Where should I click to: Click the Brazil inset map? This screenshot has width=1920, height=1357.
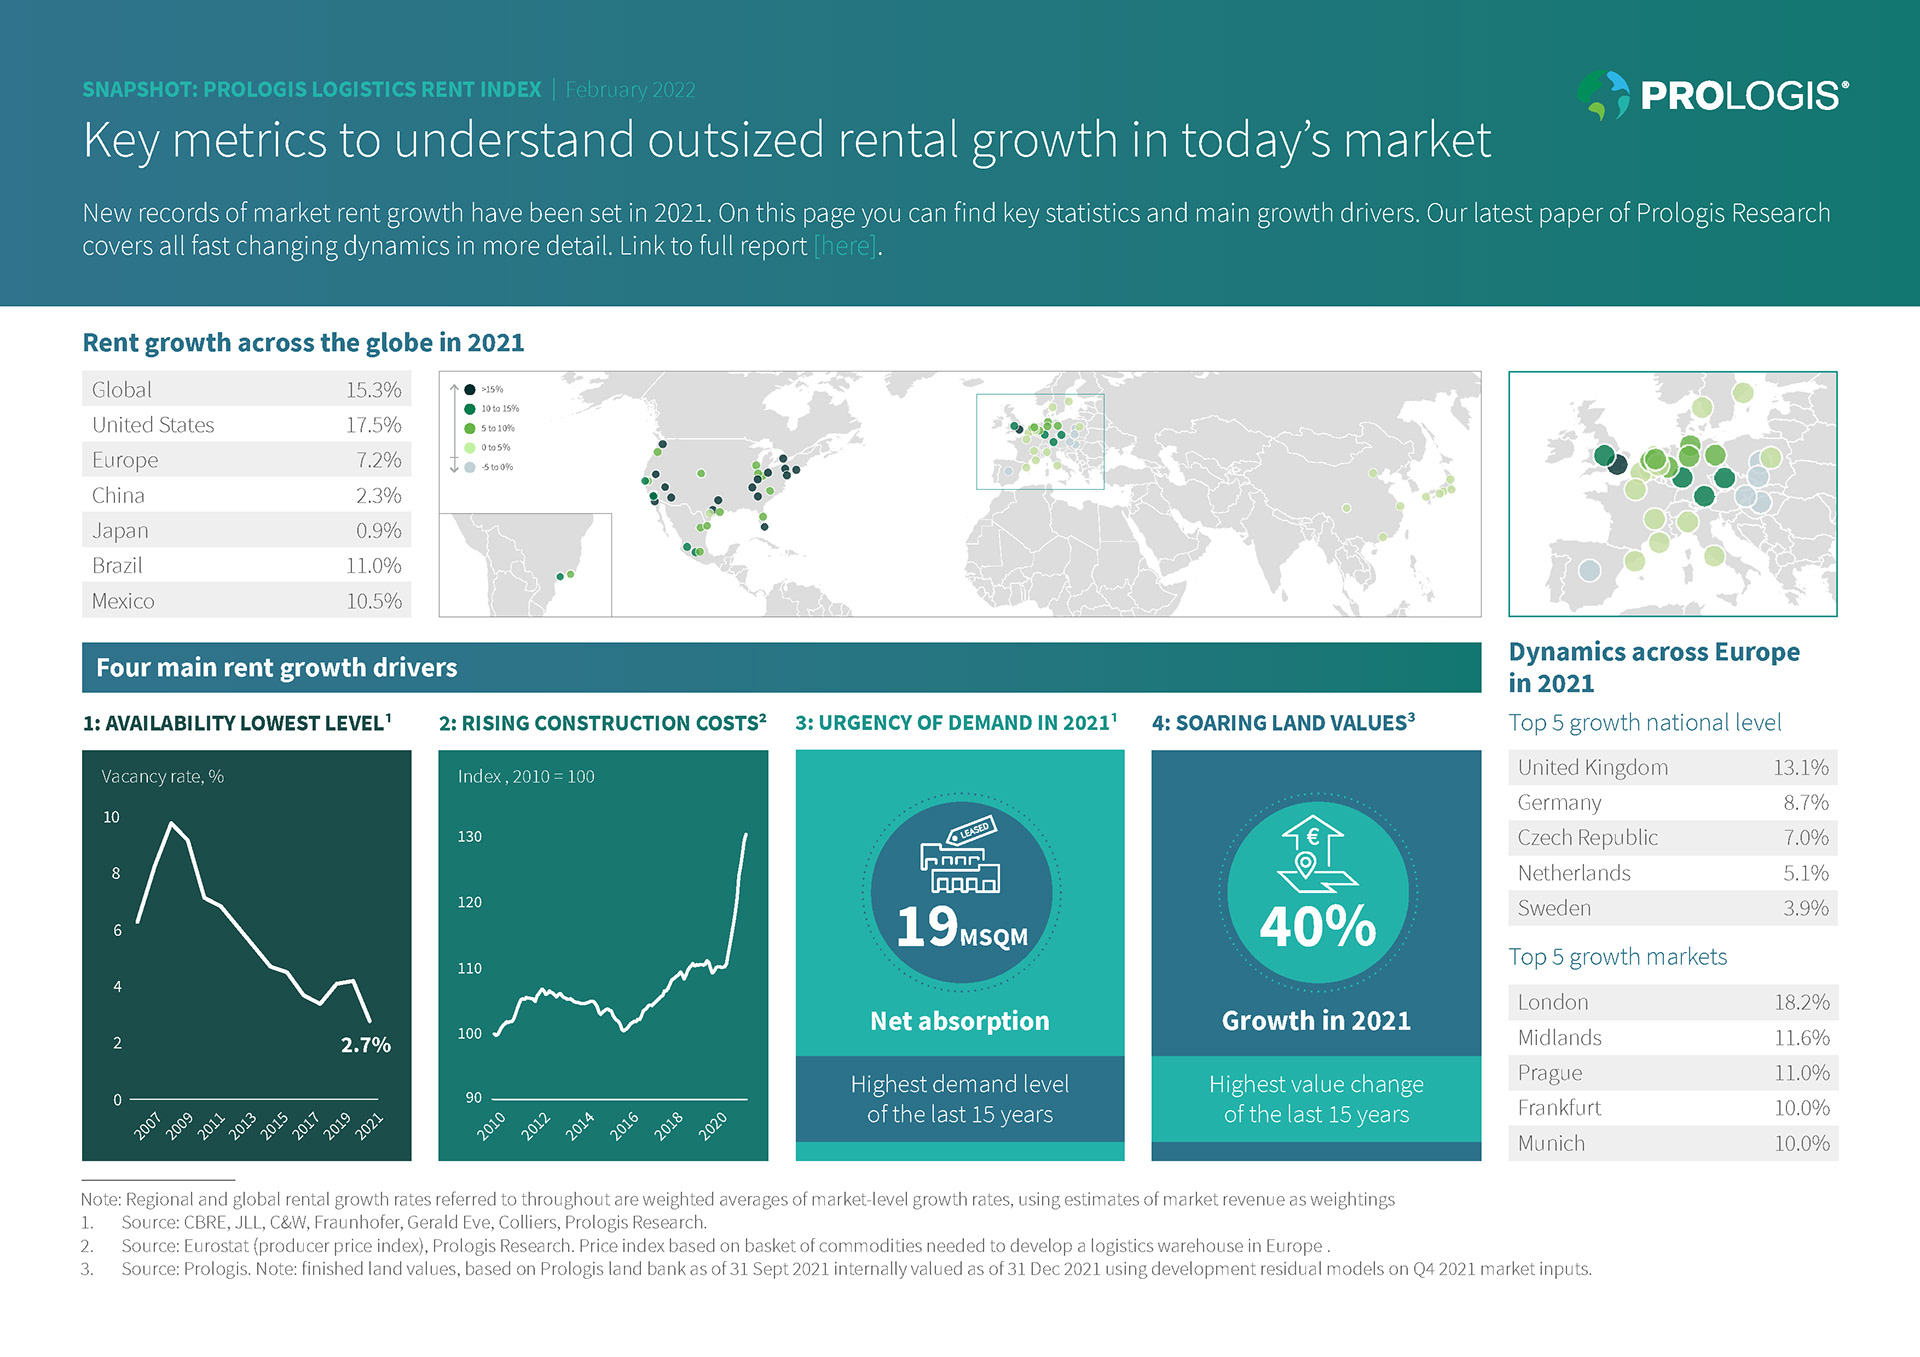(525, 564)
